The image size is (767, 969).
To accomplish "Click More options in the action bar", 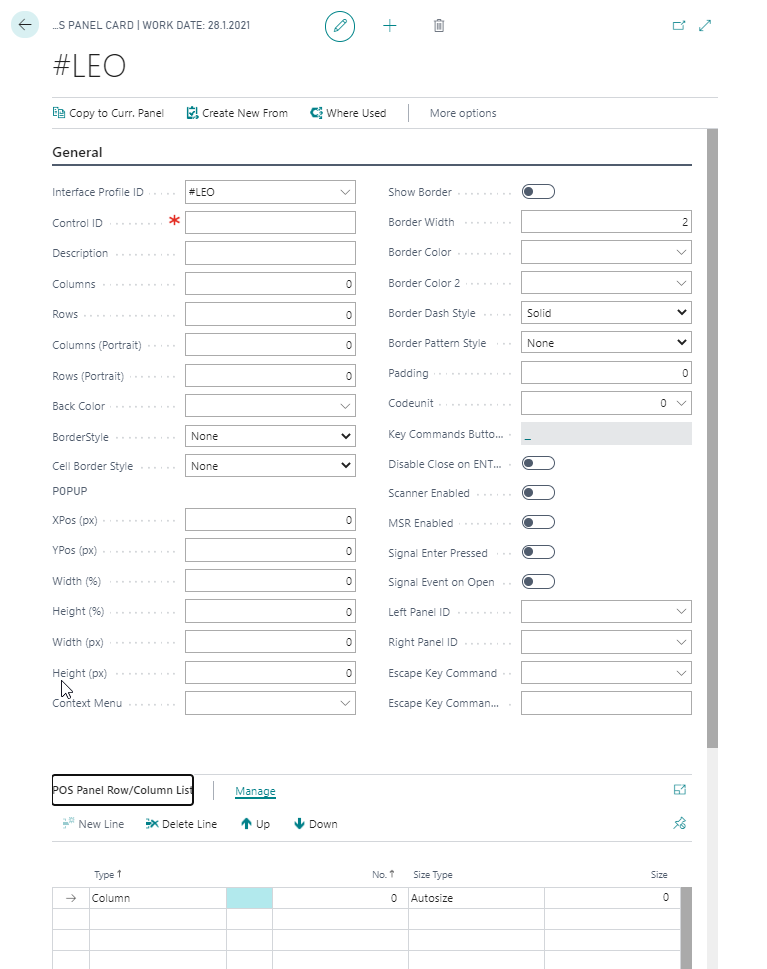I will click(x=463, y=113).
